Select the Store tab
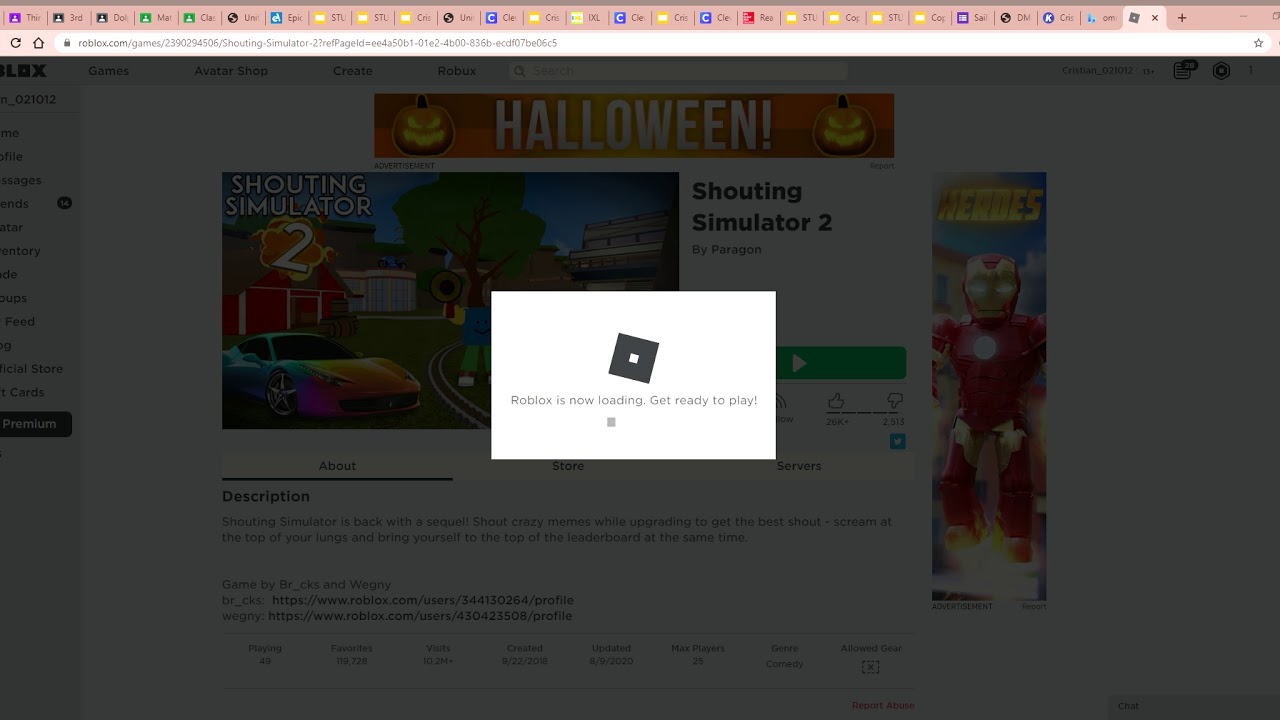Image resolution: width=1280 pixels, height=720 pixels. pos(568,466)
